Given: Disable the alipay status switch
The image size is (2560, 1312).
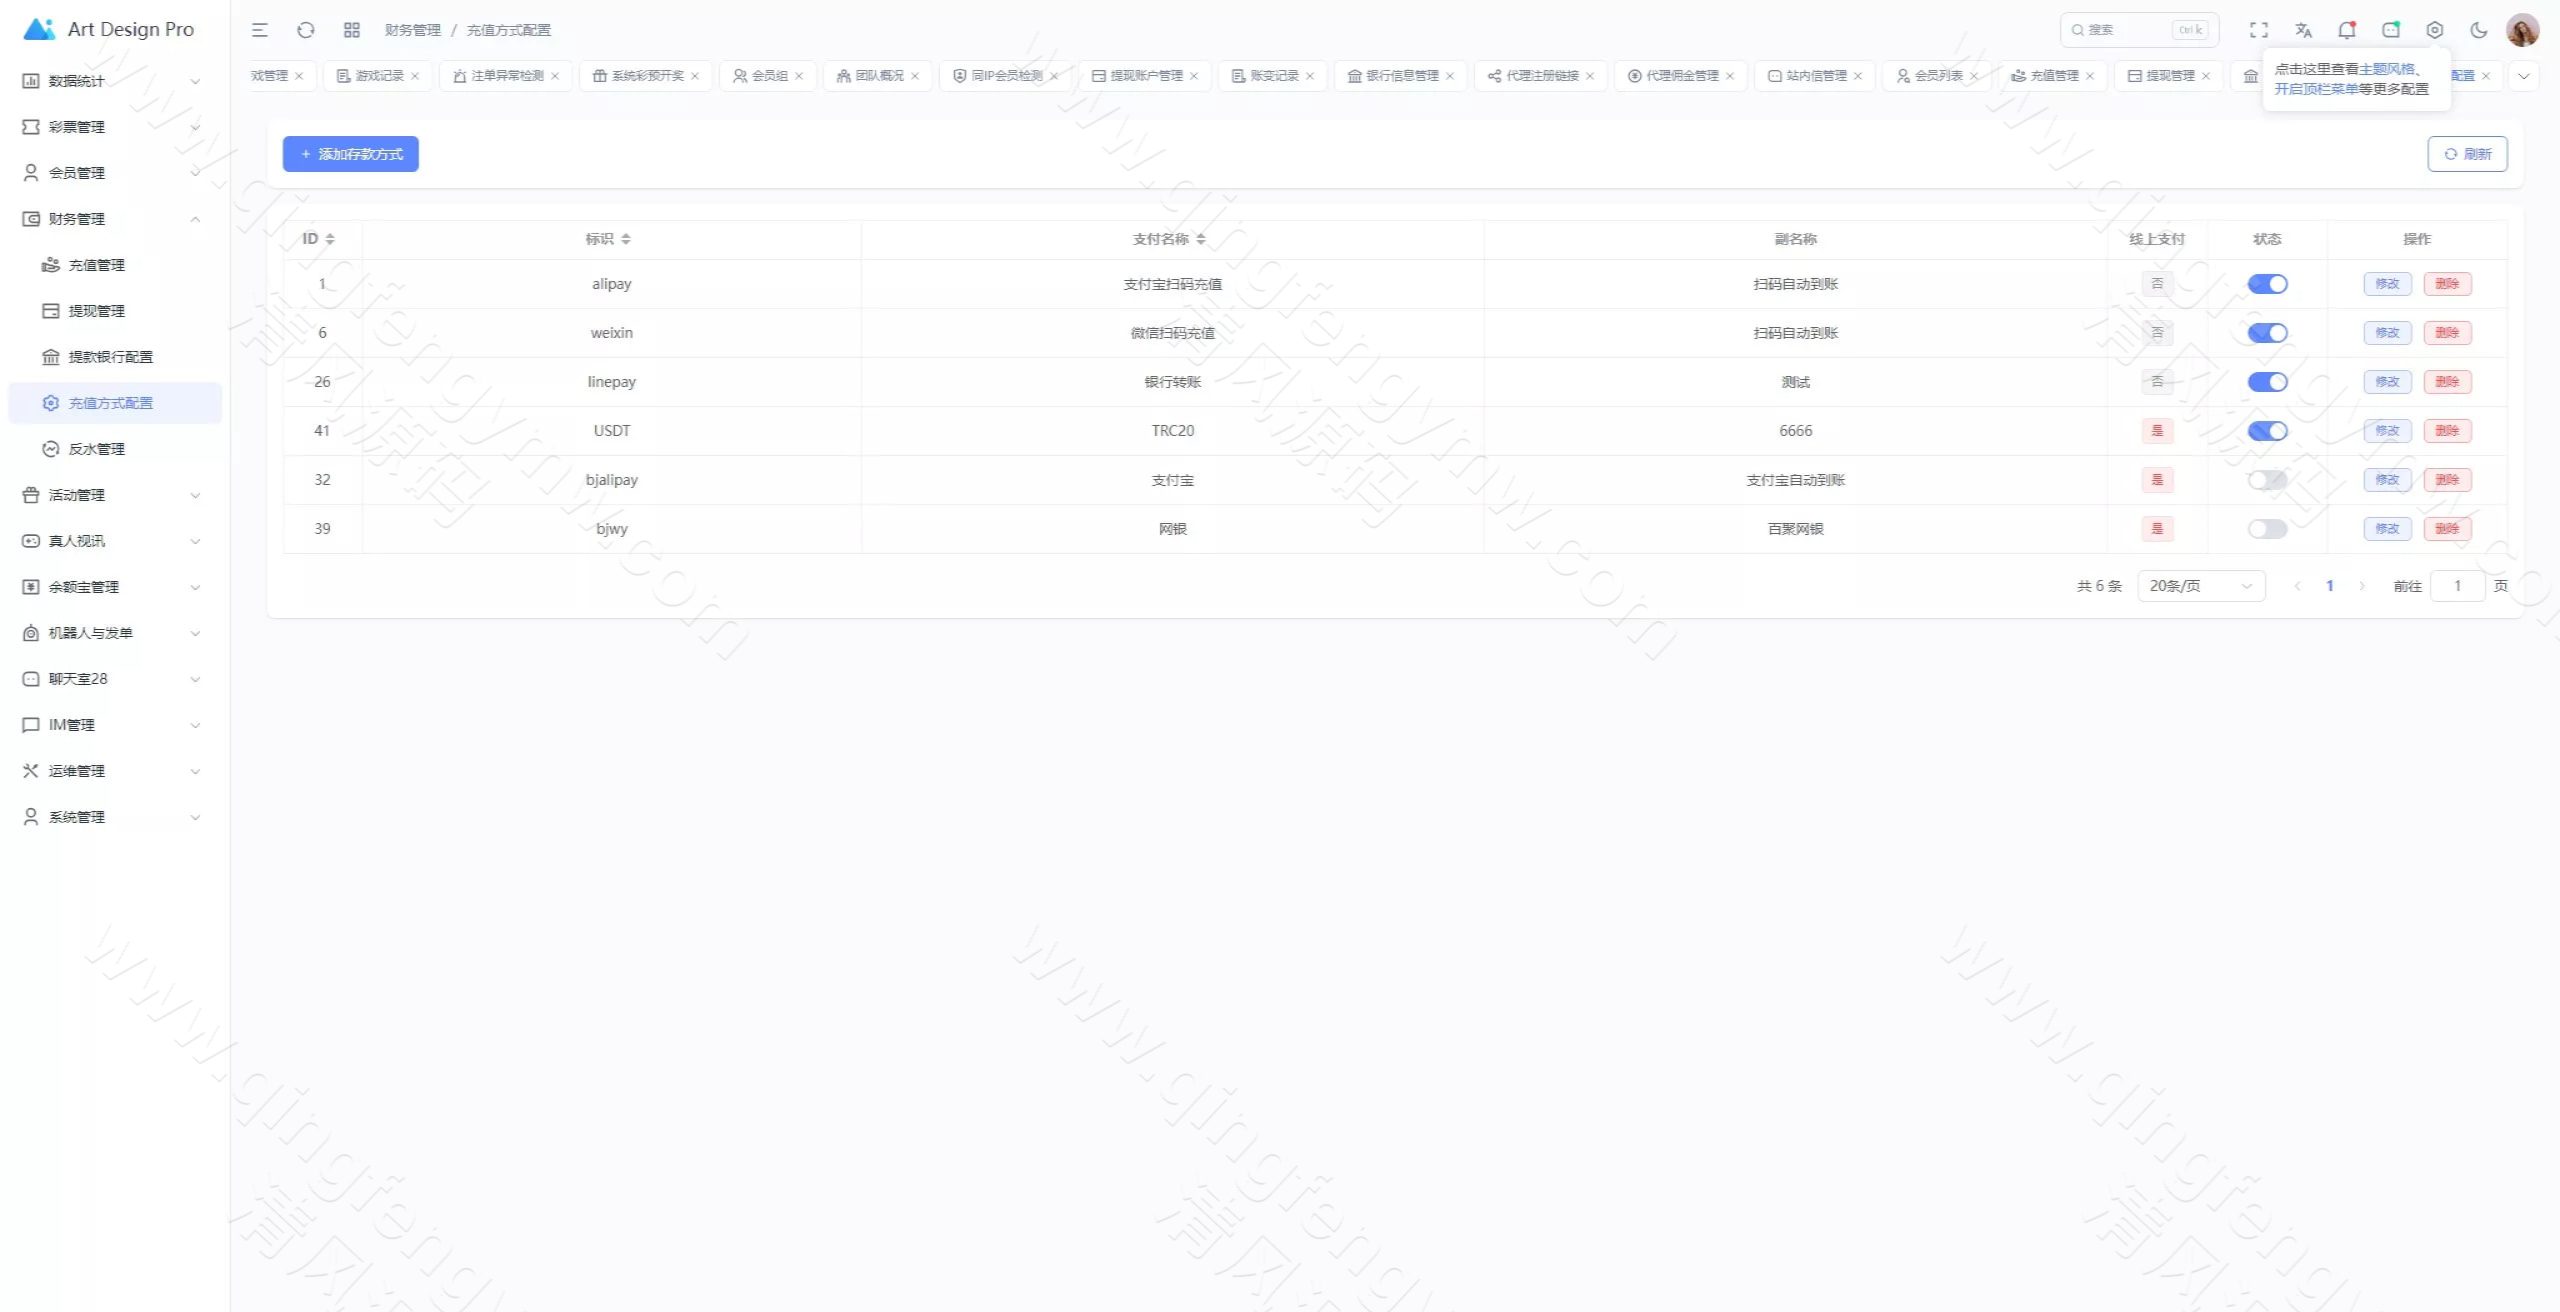Looking at the screenshot, I should coord(2267,284).
